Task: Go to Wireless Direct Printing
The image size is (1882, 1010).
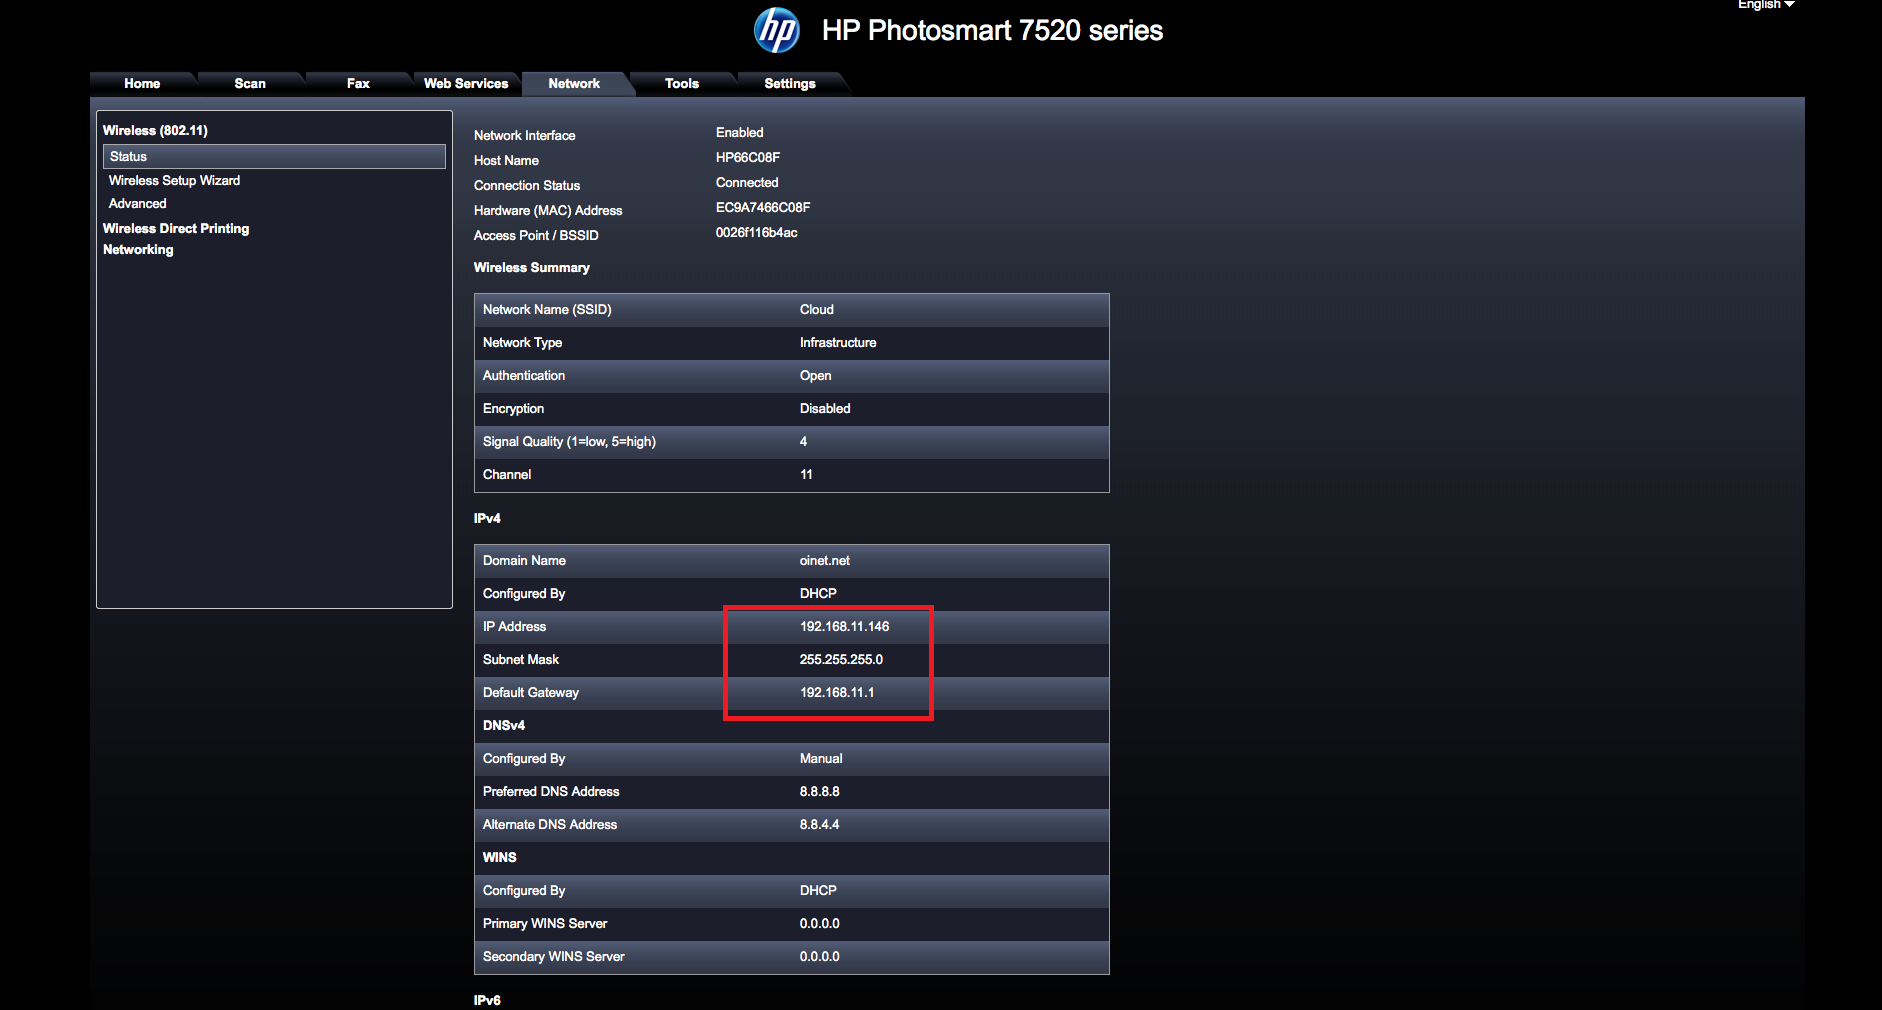Action: coord(176,229)
